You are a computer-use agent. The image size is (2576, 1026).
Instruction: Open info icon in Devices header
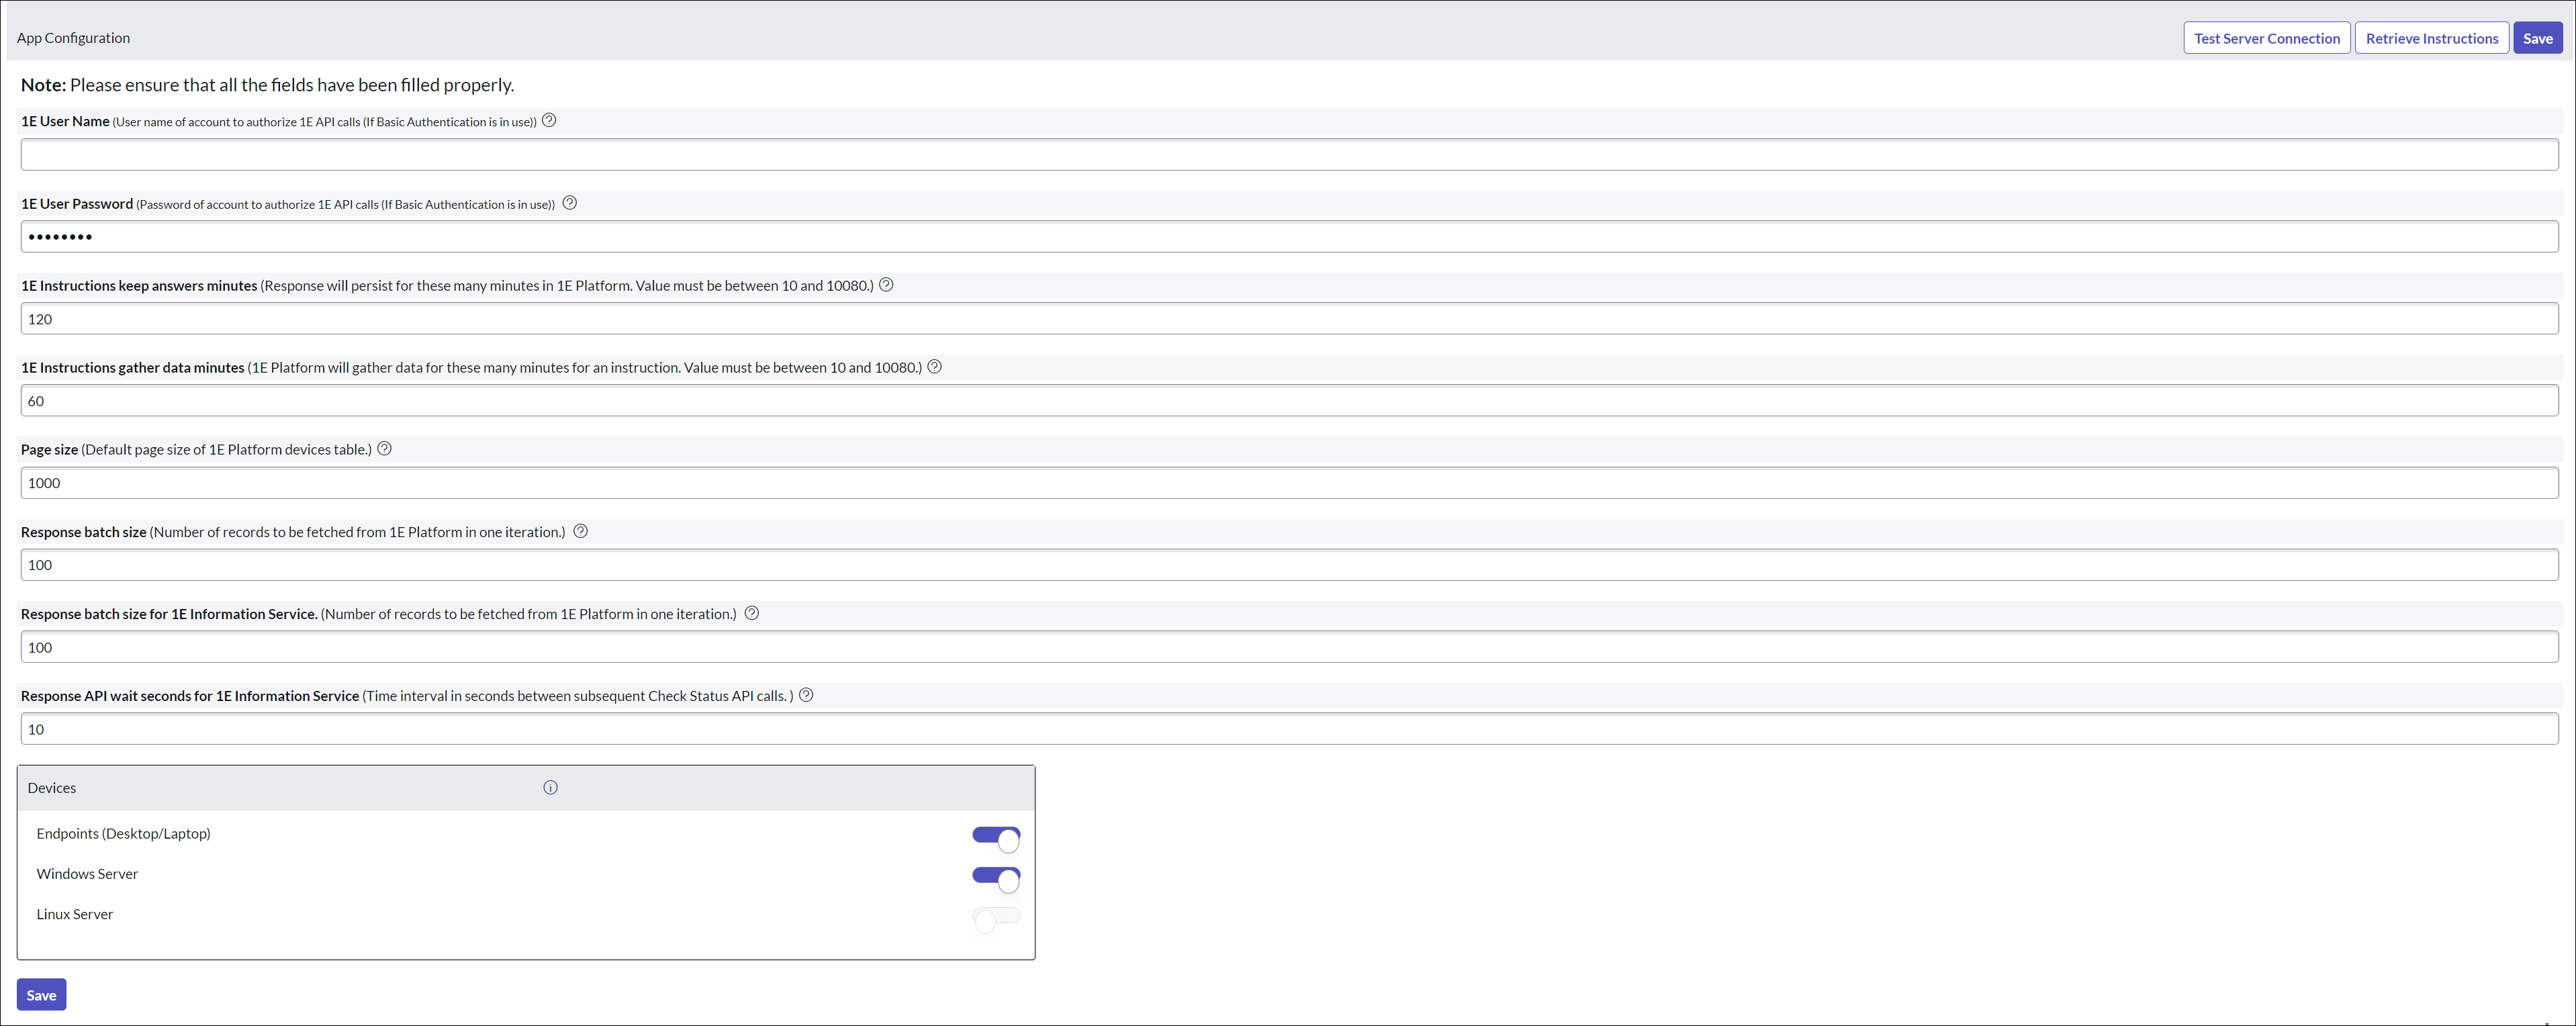click(x=550, y=788)
